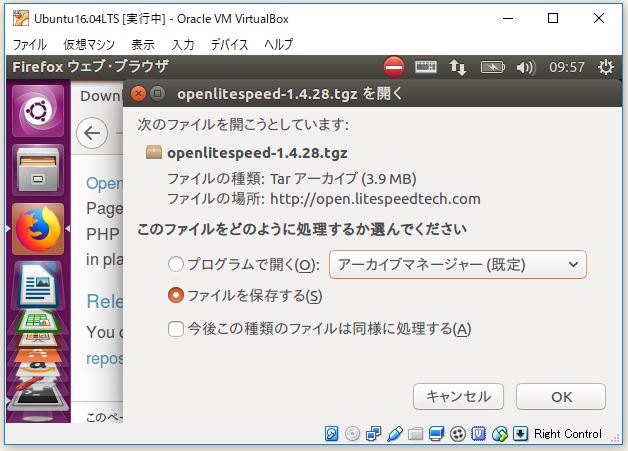Open the 入力 menu
628x451 pixels.
pyautogui.click(x=183, y=44)
